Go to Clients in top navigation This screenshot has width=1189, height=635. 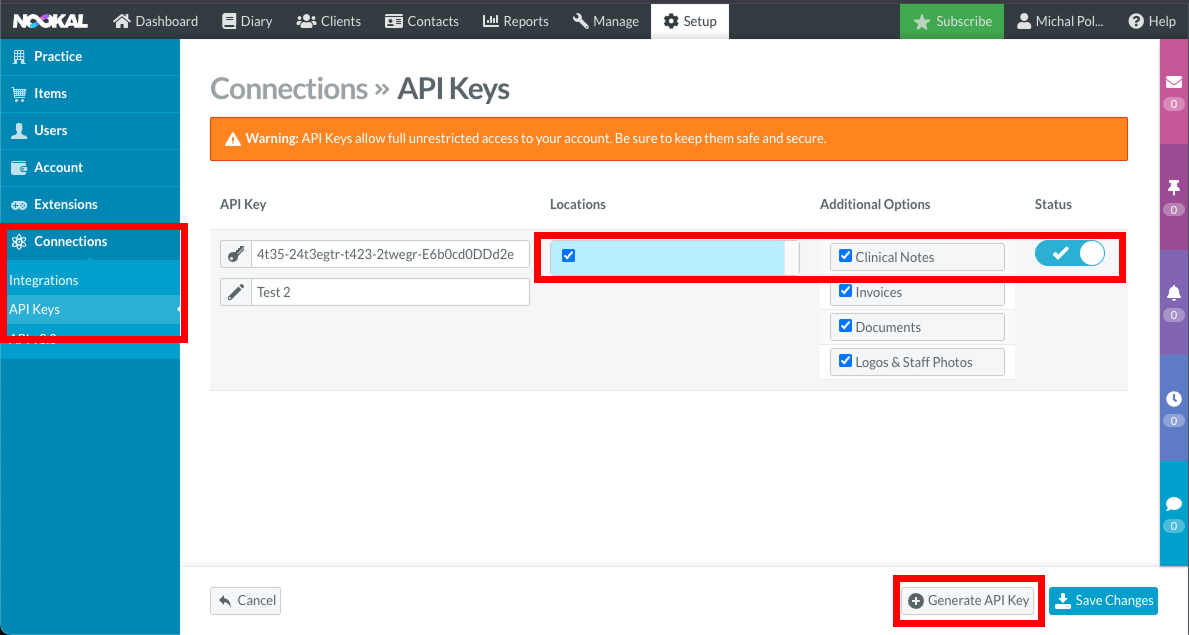(328, 21)
